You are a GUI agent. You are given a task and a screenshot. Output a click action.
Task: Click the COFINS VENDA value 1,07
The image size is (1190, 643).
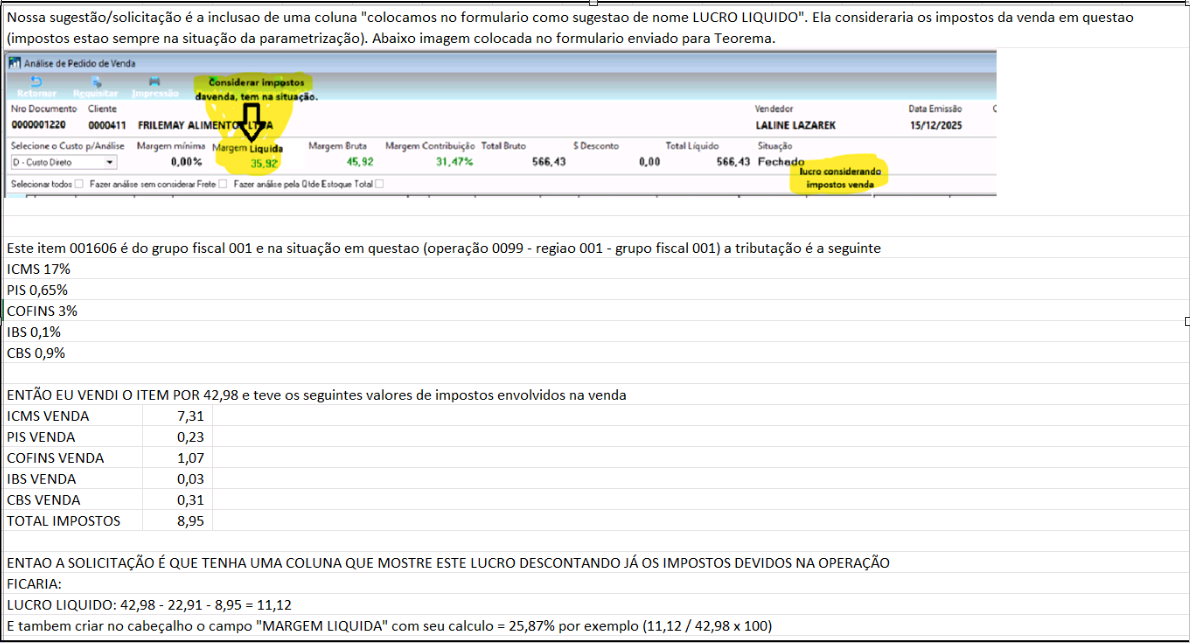178,458
